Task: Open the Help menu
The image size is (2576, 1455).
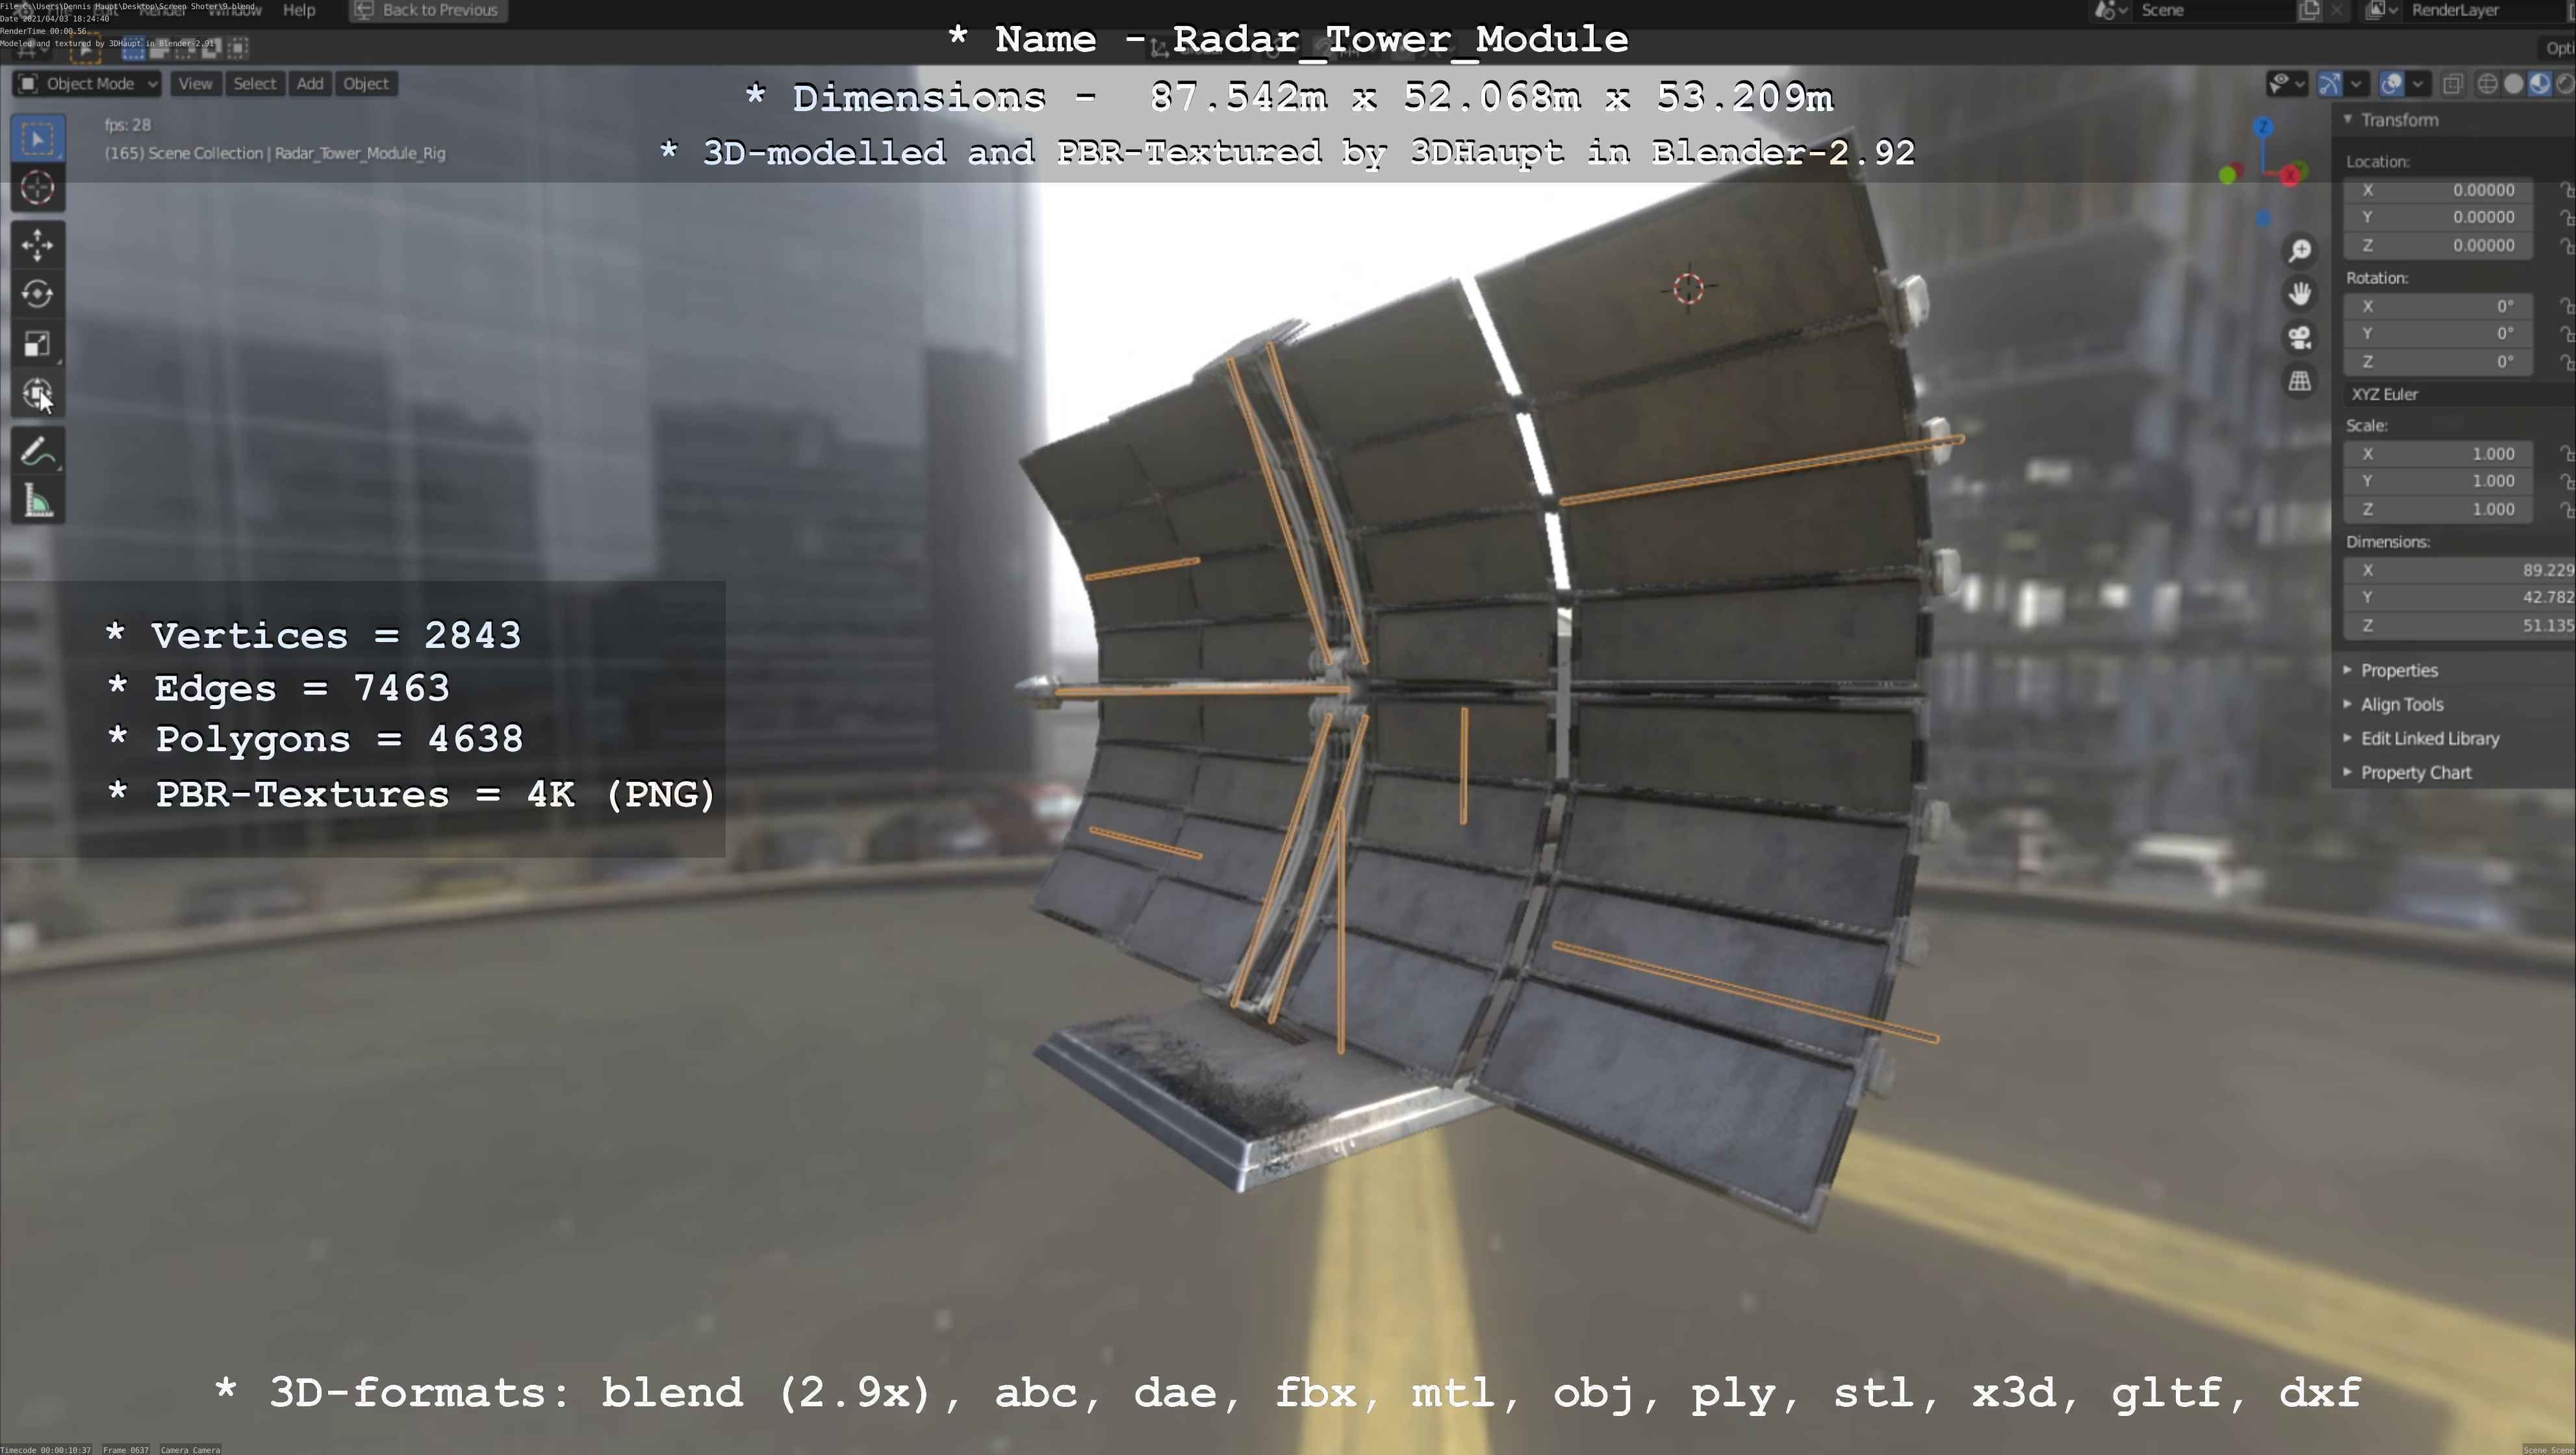Action: point(299,10)
